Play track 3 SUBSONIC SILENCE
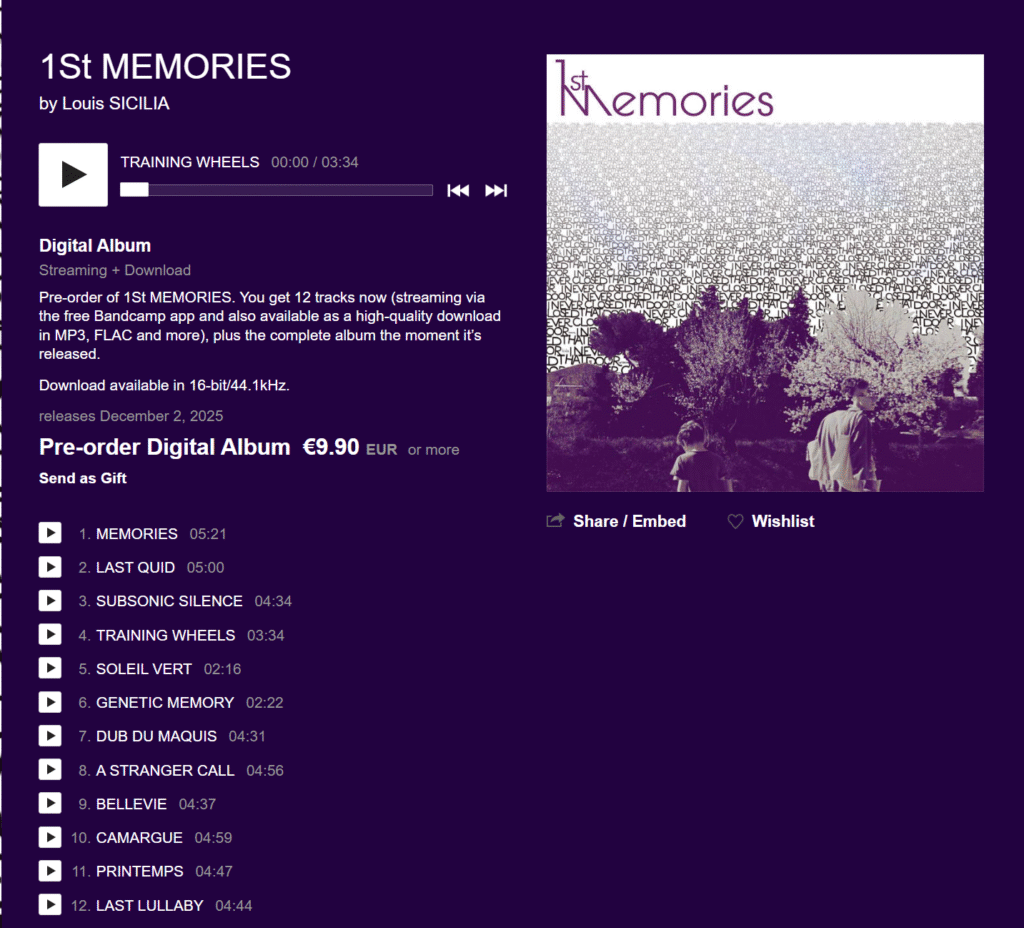 (x=50, y=600)
